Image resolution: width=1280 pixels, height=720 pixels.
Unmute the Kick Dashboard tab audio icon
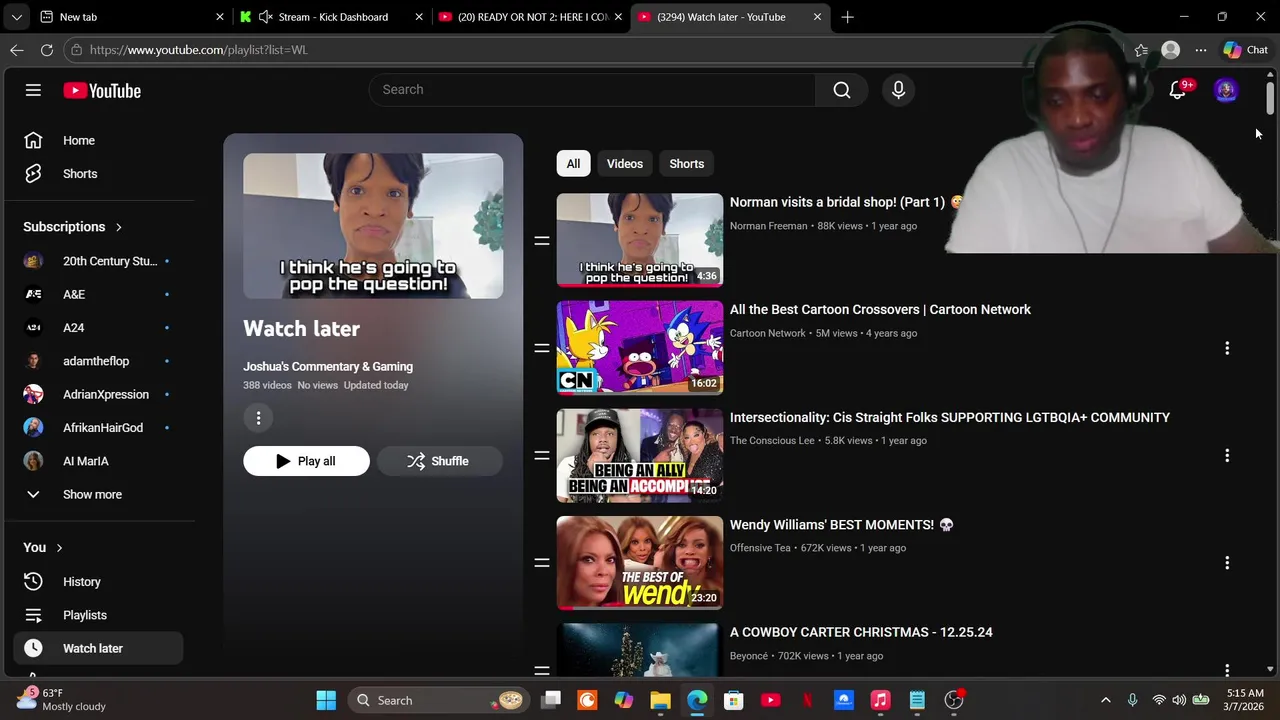click(x=265, y=17)
